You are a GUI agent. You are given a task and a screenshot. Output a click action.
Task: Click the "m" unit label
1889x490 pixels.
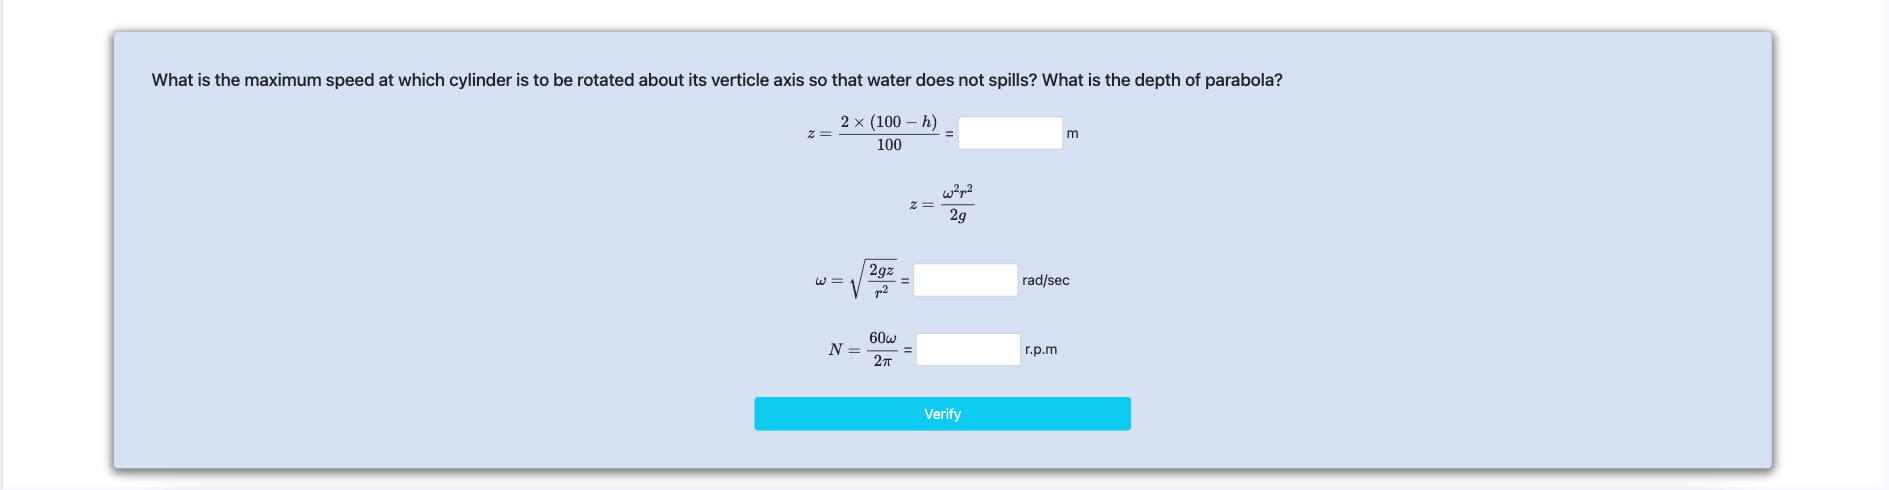[x=1072, y=133]
